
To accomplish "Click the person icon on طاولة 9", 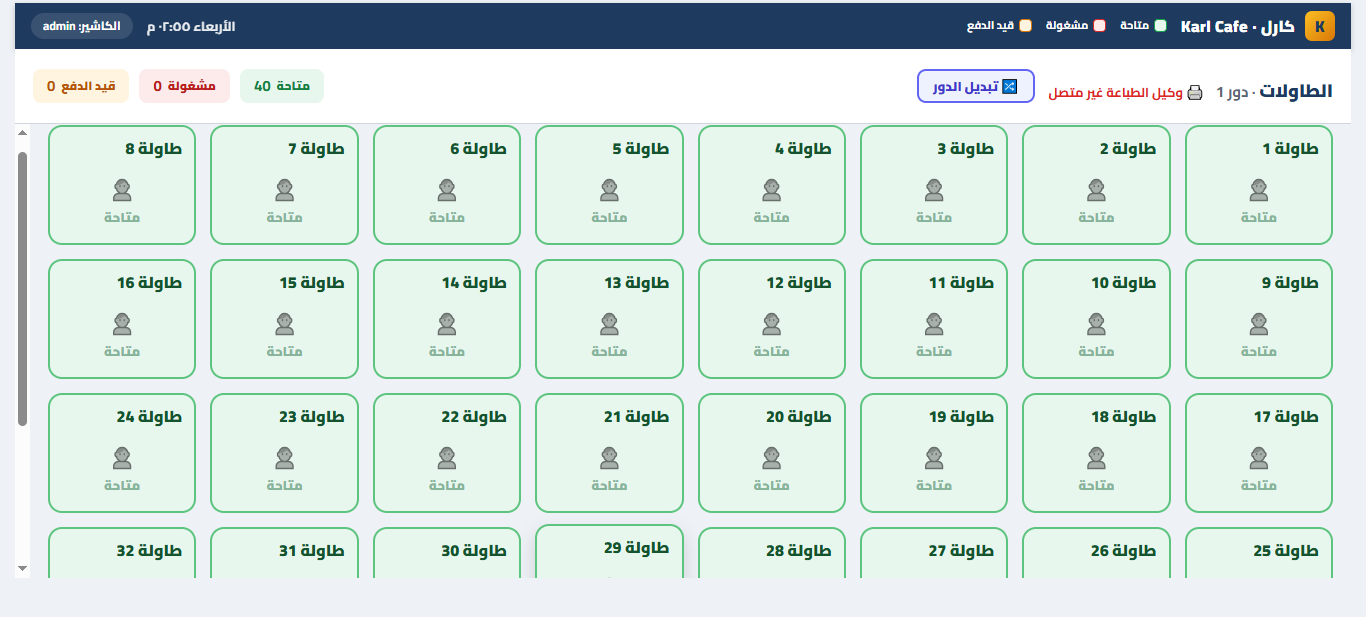I will click(1259, 324).
